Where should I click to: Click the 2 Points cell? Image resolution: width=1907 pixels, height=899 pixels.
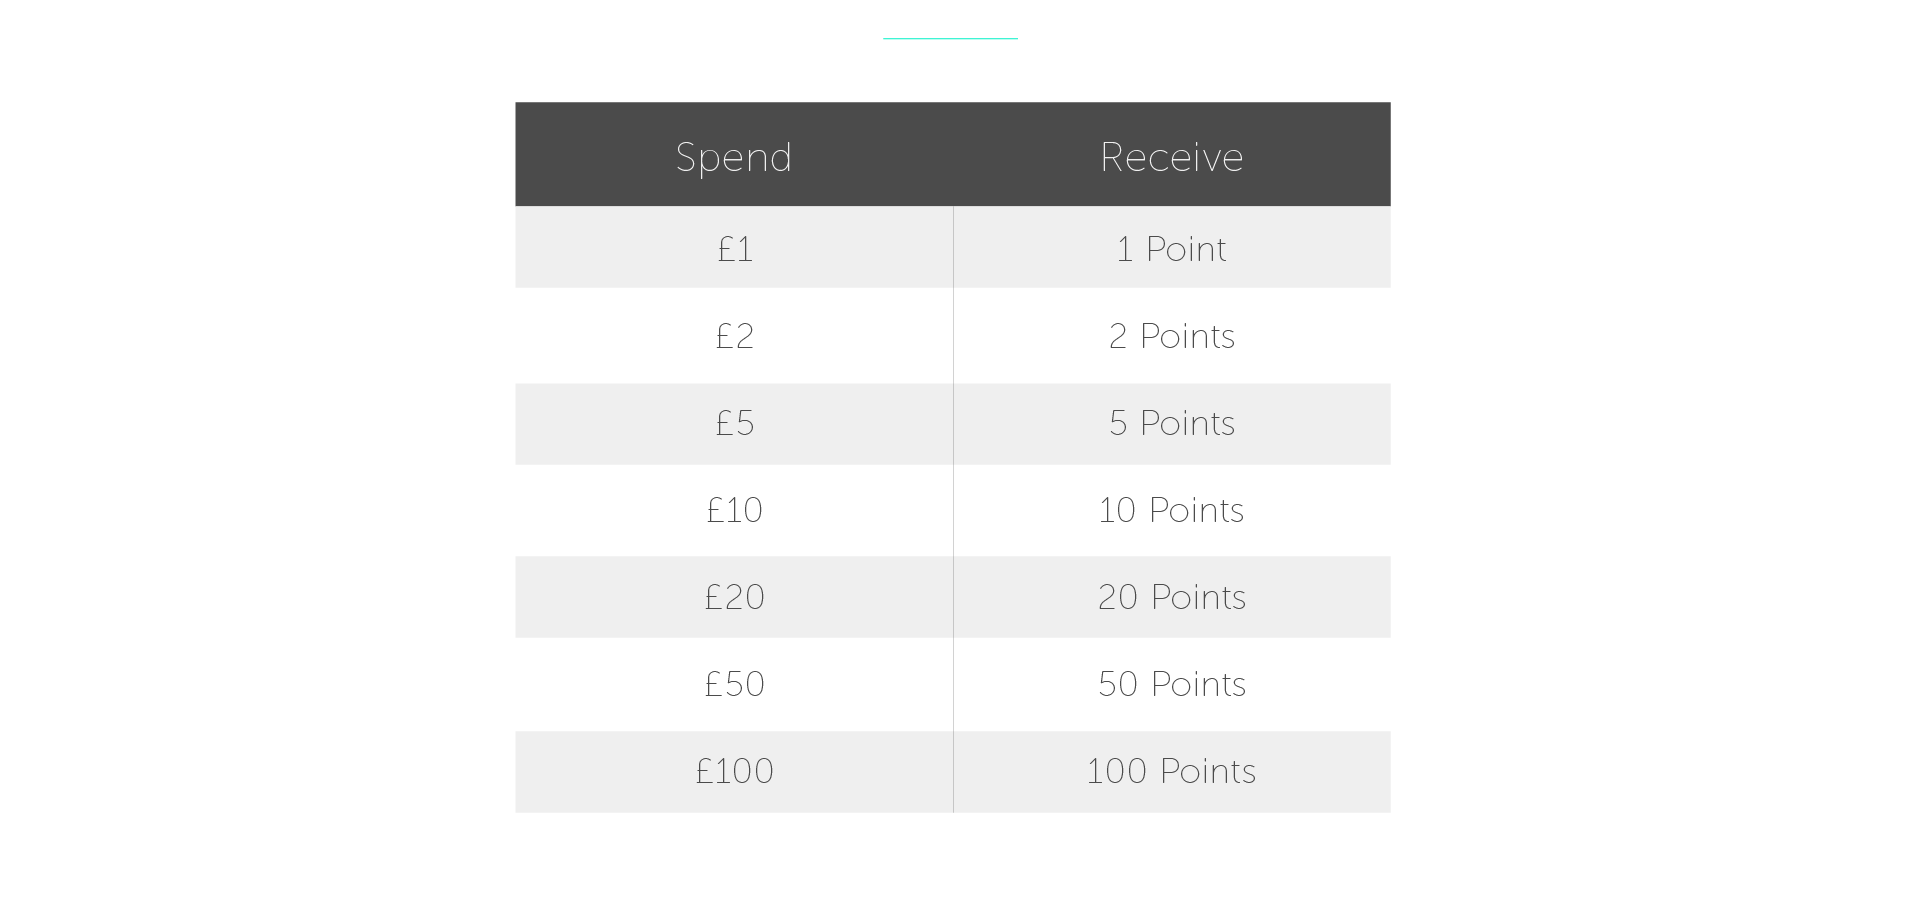1171,336
